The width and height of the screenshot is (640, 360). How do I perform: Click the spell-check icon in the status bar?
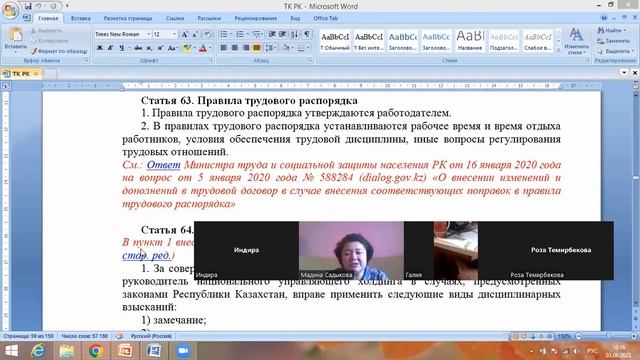[x=120, y=336]
